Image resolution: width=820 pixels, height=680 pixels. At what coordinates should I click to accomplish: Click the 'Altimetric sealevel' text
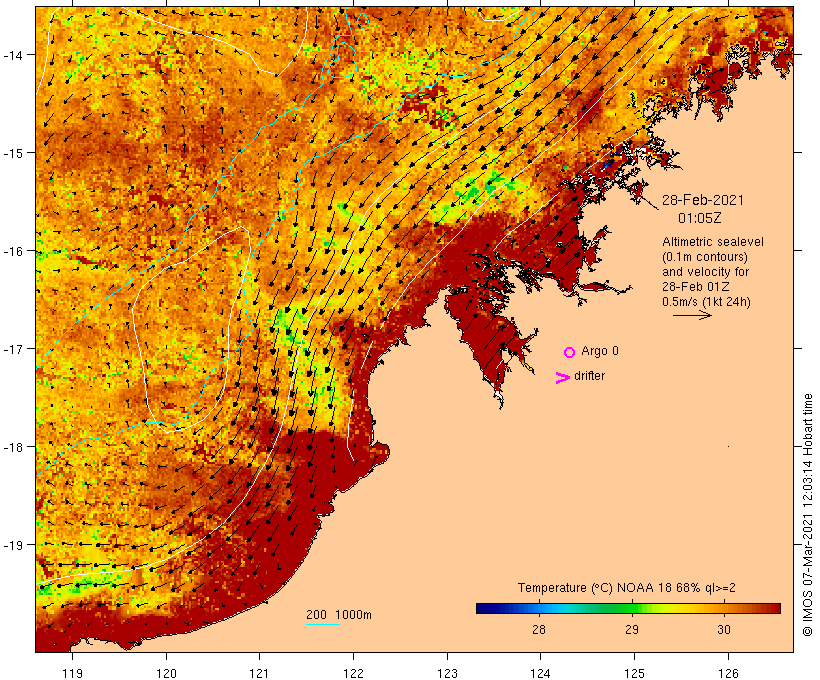712,242
